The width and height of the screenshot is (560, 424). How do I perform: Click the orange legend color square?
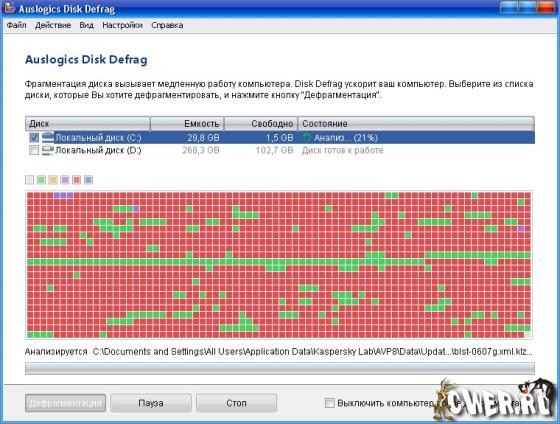(x=53, y=180)
